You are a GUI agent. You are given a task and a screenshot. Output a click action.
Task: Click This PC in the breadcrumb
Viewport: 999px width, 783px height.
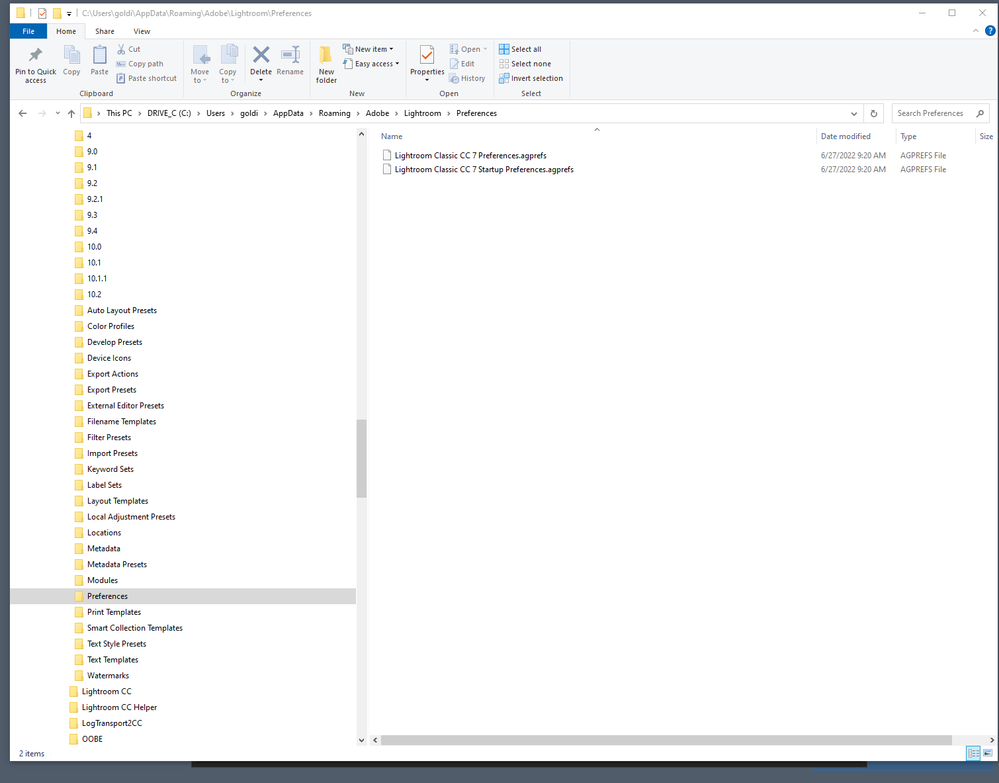tap(119, 113)
